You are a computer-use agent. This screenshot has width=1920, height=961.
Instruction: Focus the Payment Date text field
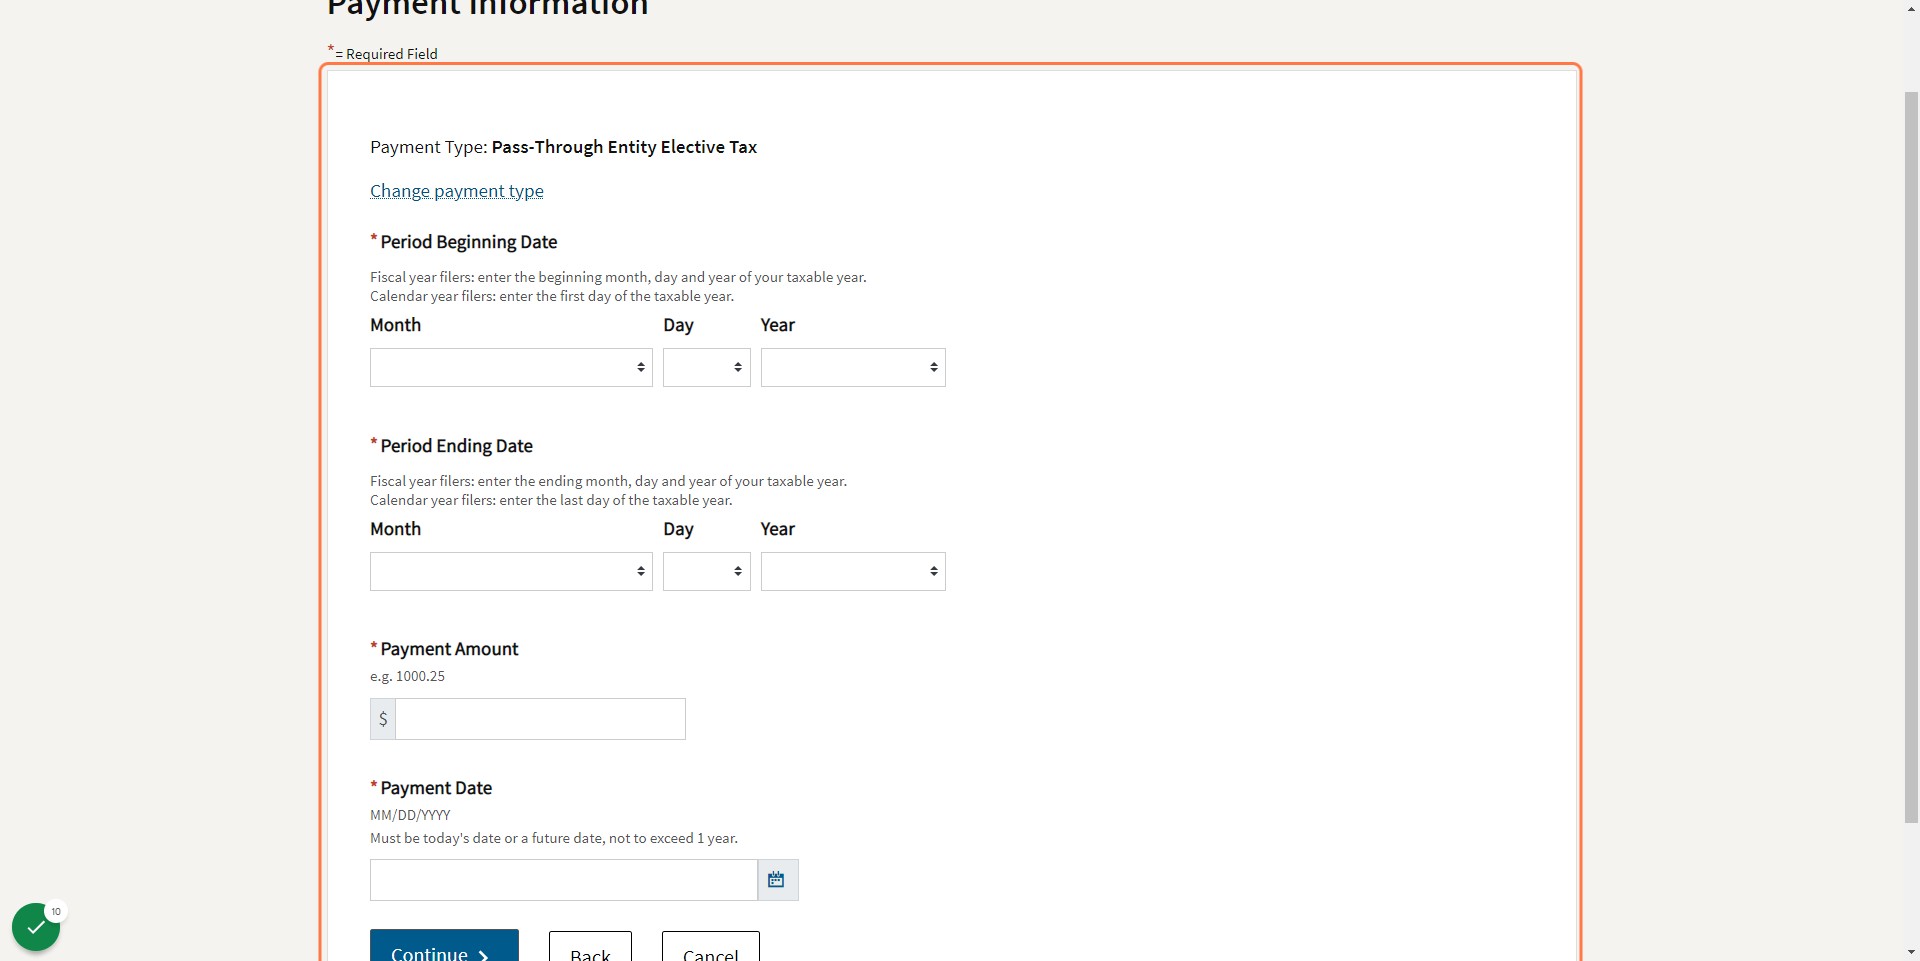tap(564, 880)
